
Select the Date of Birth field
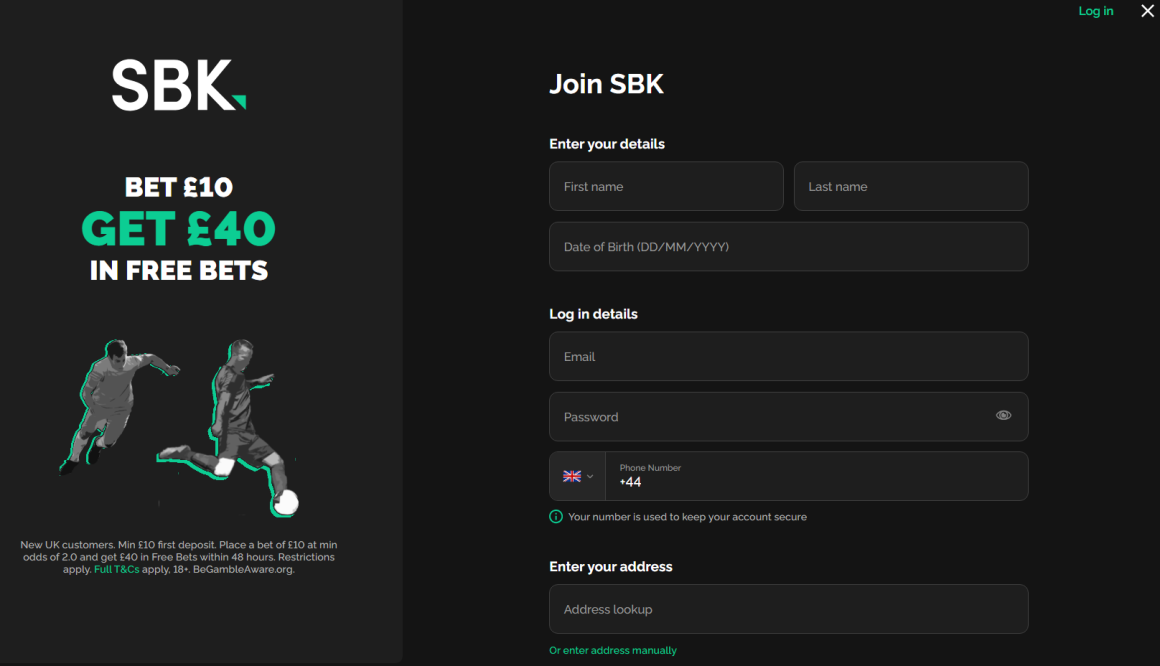tap(788, 246)
